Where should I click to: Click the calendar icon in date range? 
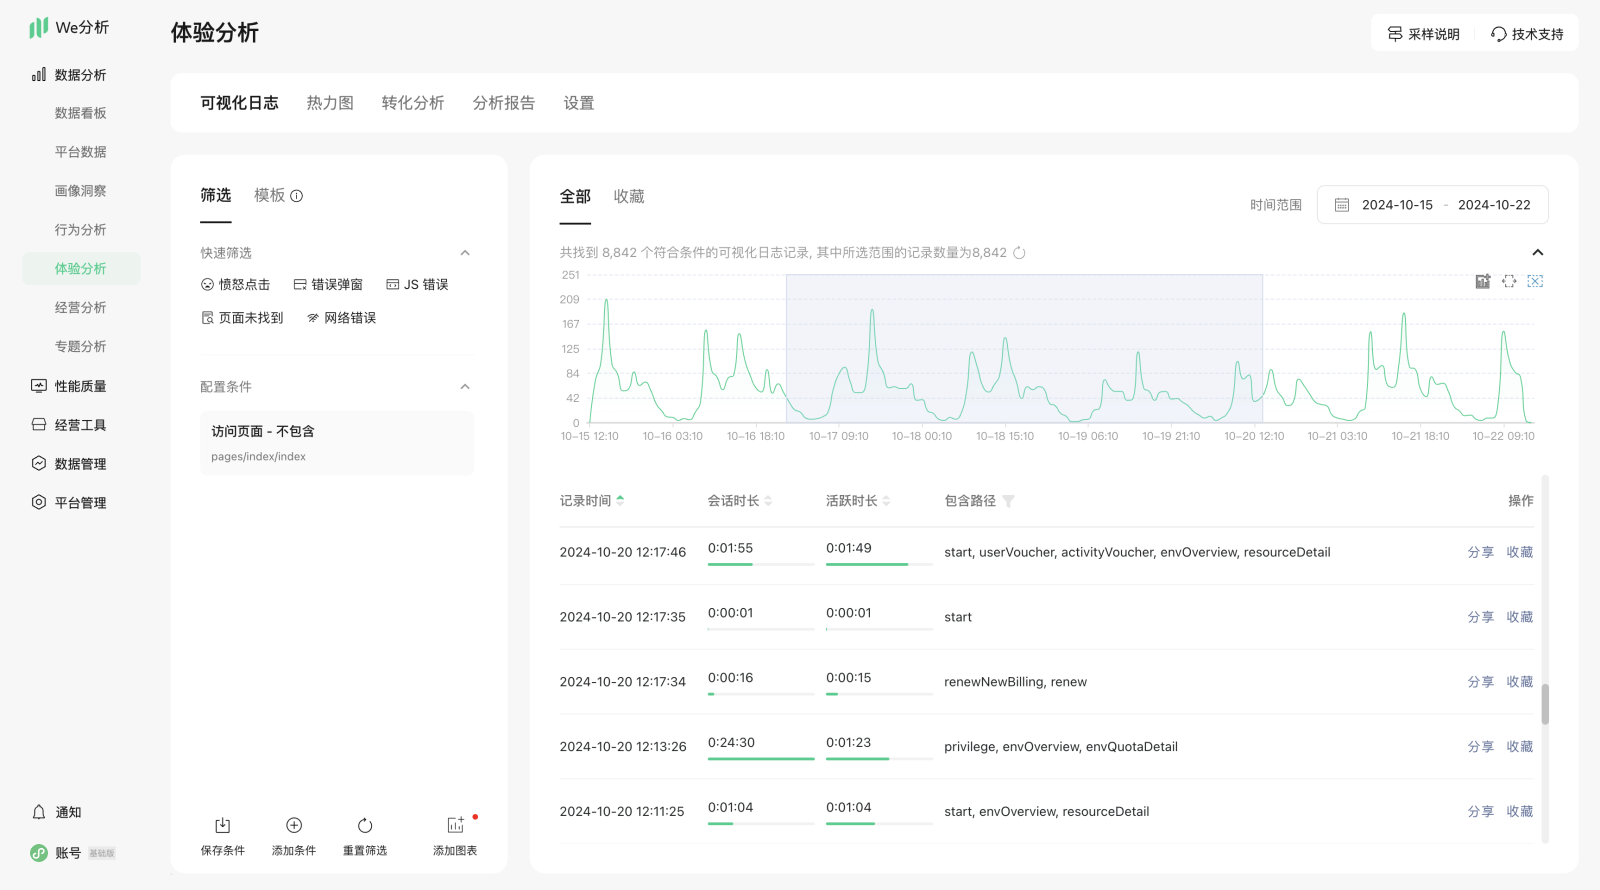1342,205
